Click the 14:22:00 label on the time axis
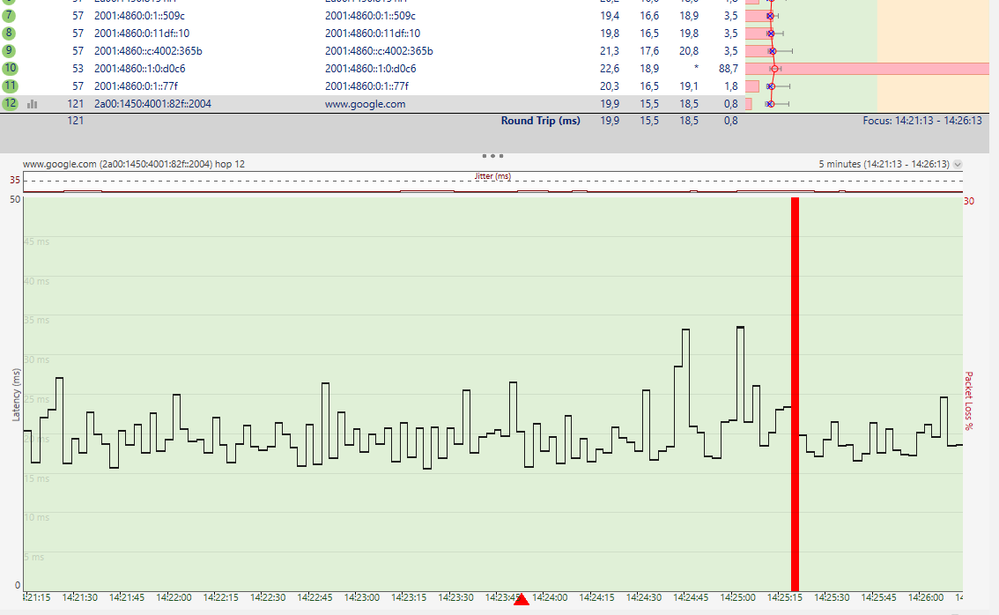999x615 pixels. point(174,598)
